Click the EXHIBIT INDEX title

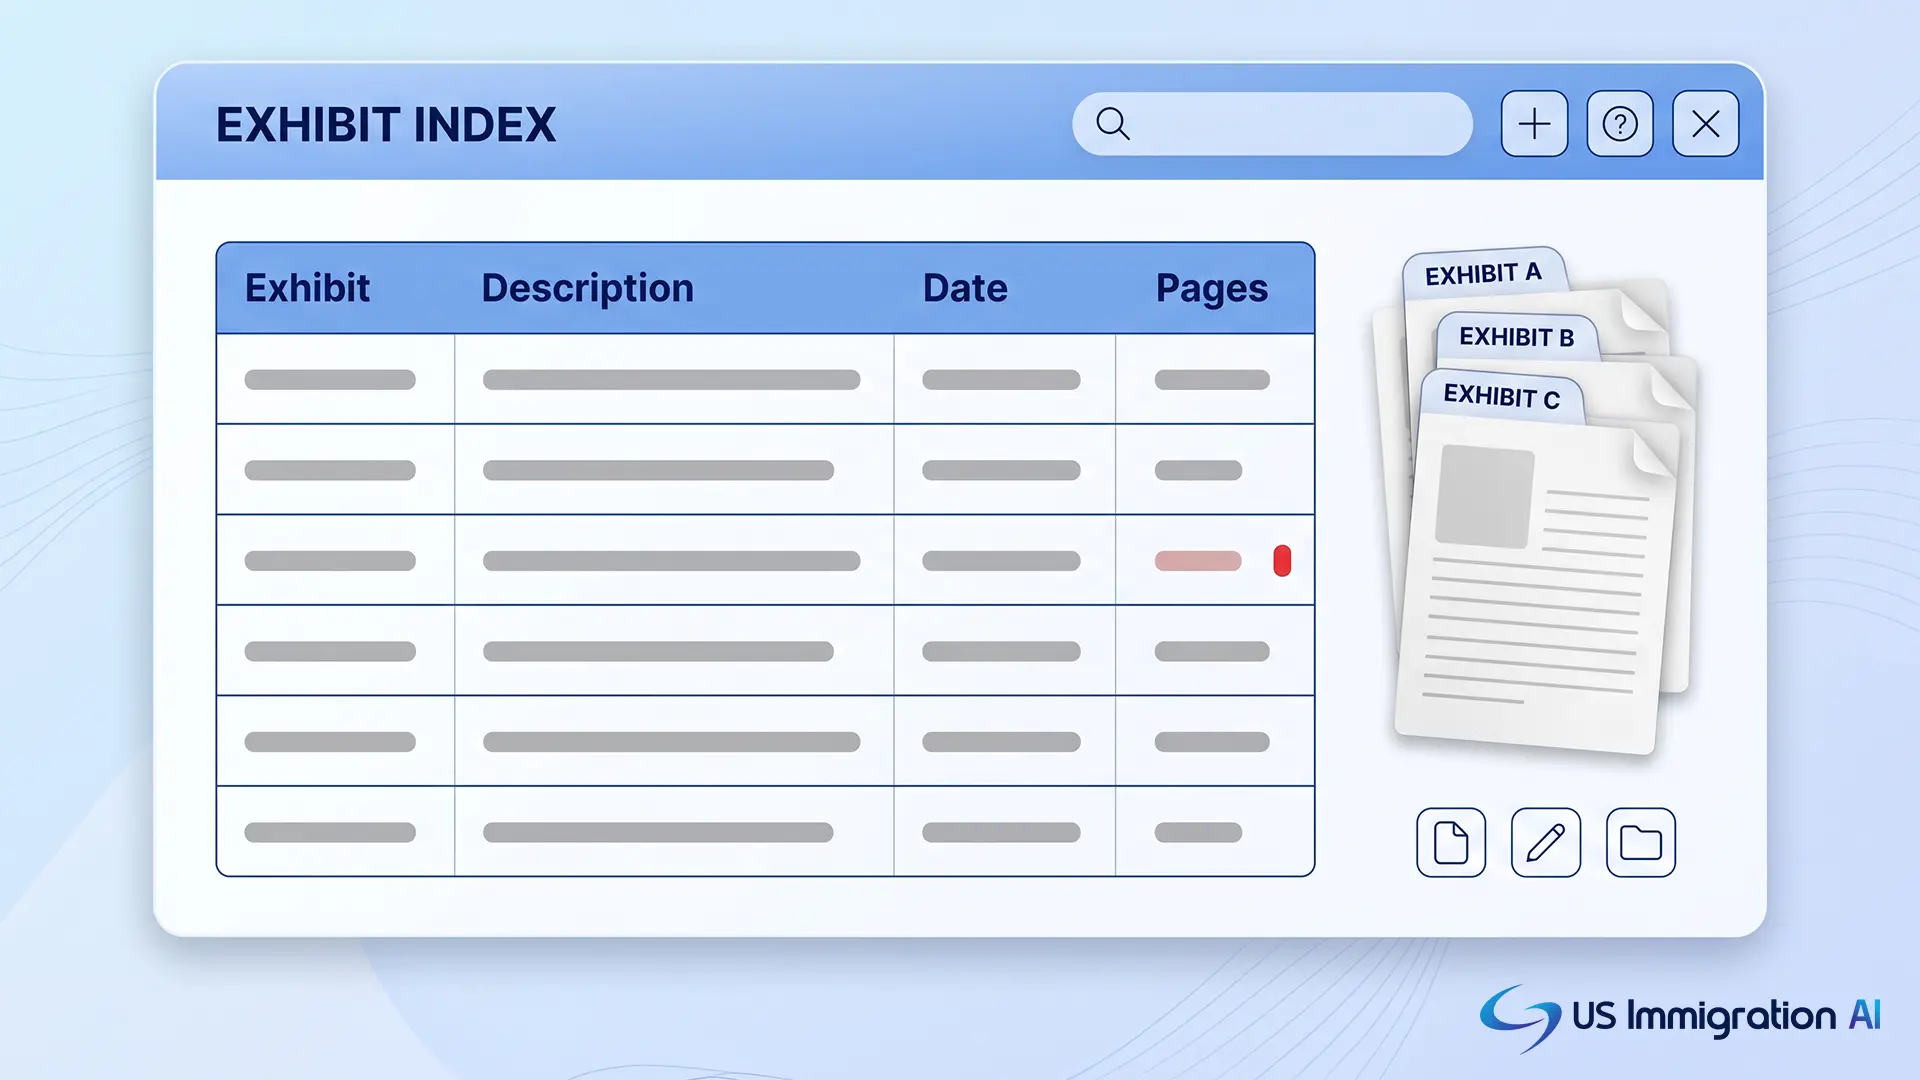386,125
